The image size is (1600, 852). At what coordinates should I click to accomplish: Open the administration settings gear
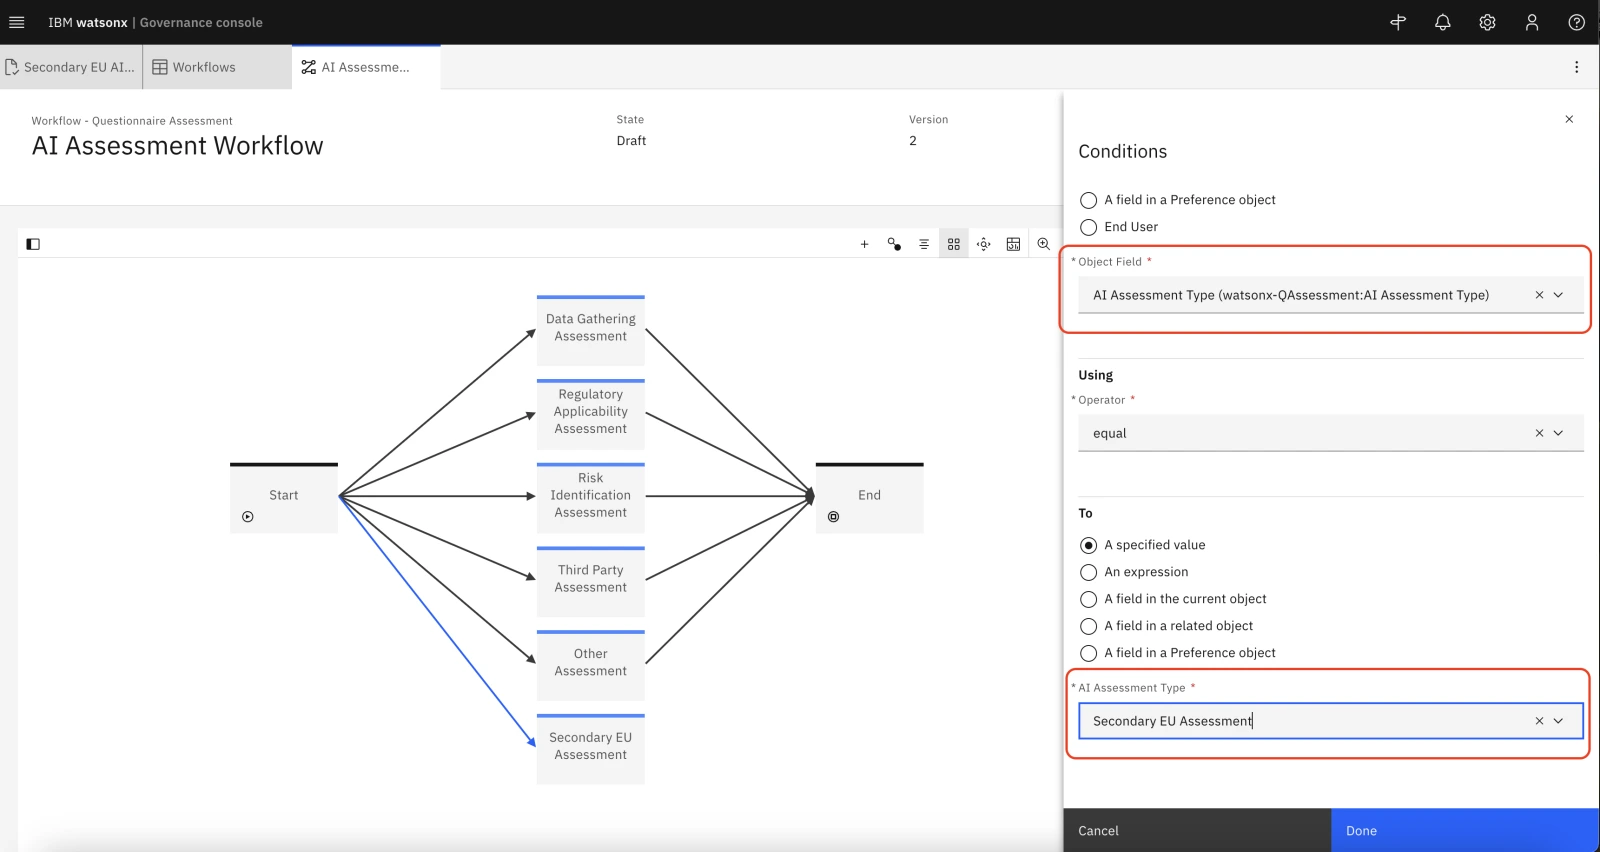coord(1487,22)
